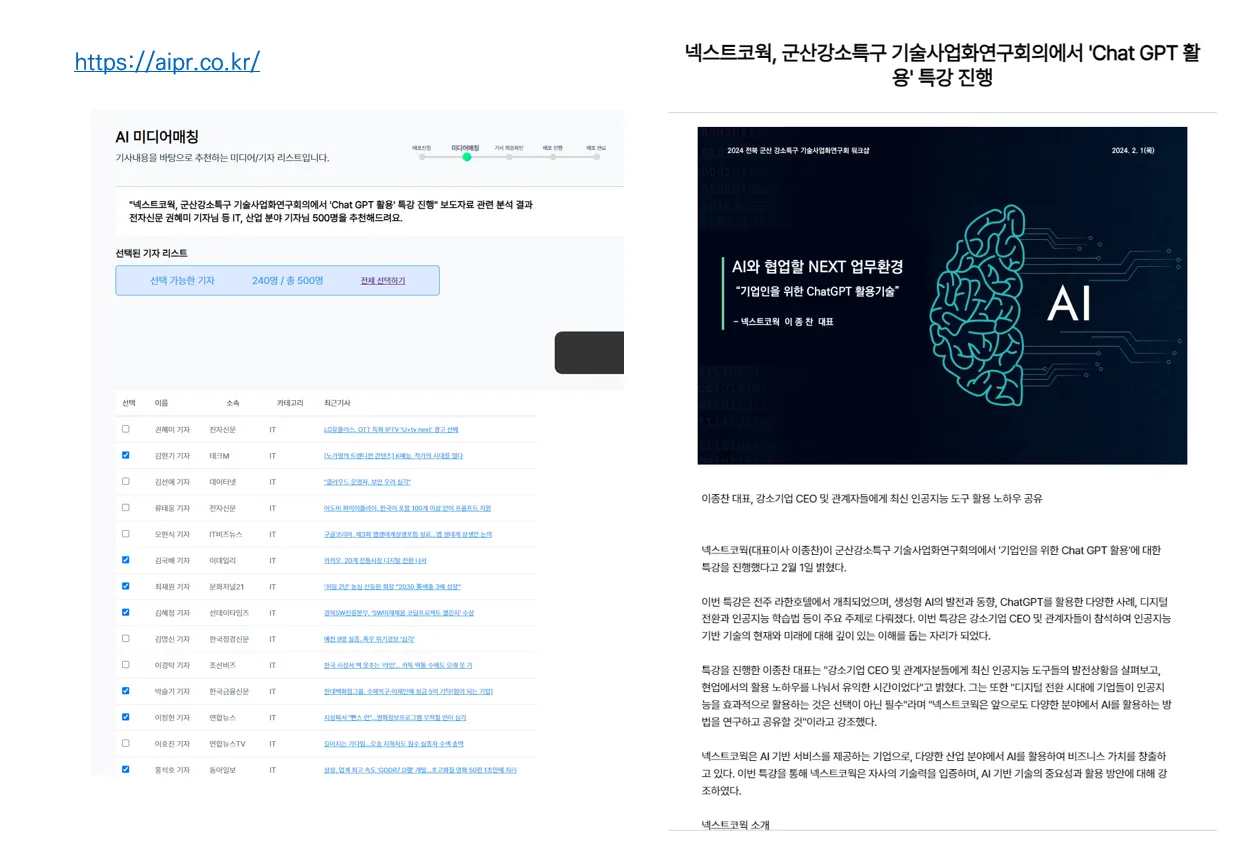The image size is (1256, 860).
Task: Click IT비즈뉴스 affiliation cell
Action: 225,534
